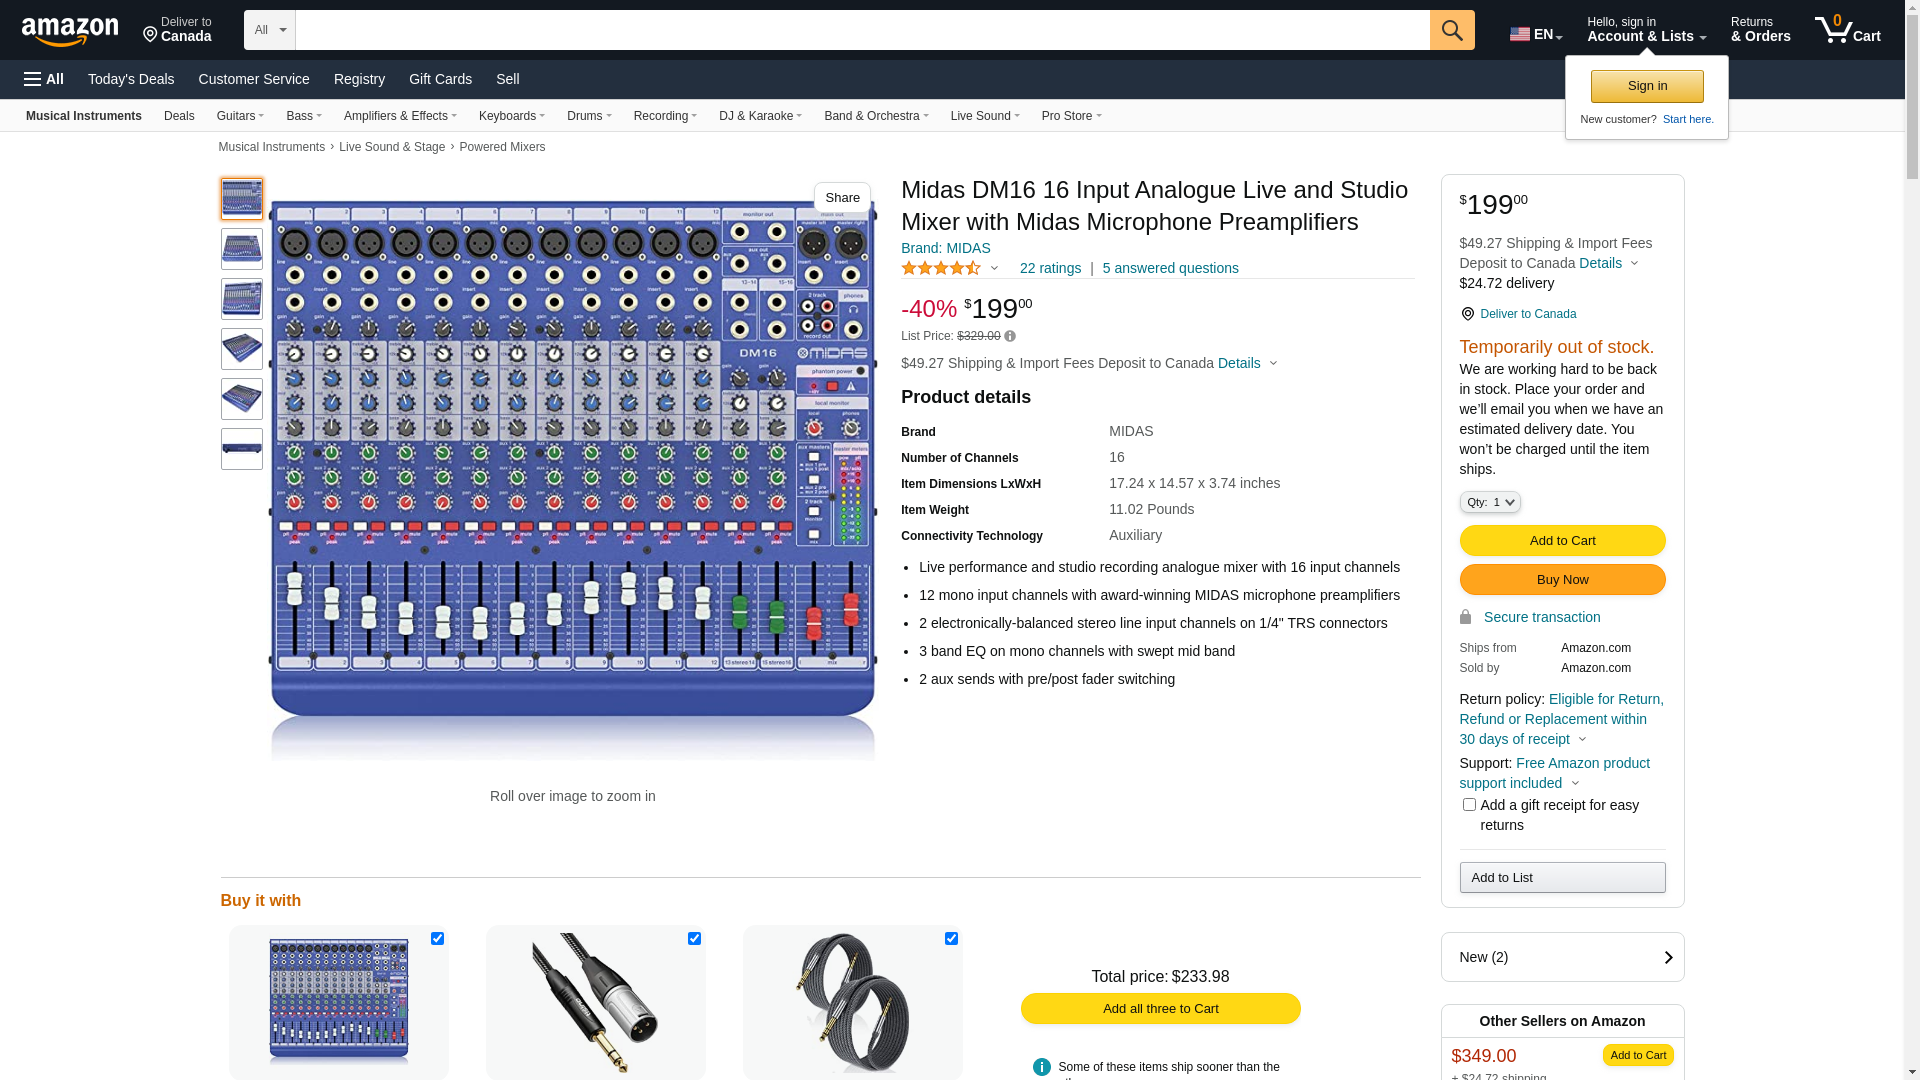The image size is (1920, 1080).
Task: Open the search category All dropdown
Action: (x=269, y=30)
